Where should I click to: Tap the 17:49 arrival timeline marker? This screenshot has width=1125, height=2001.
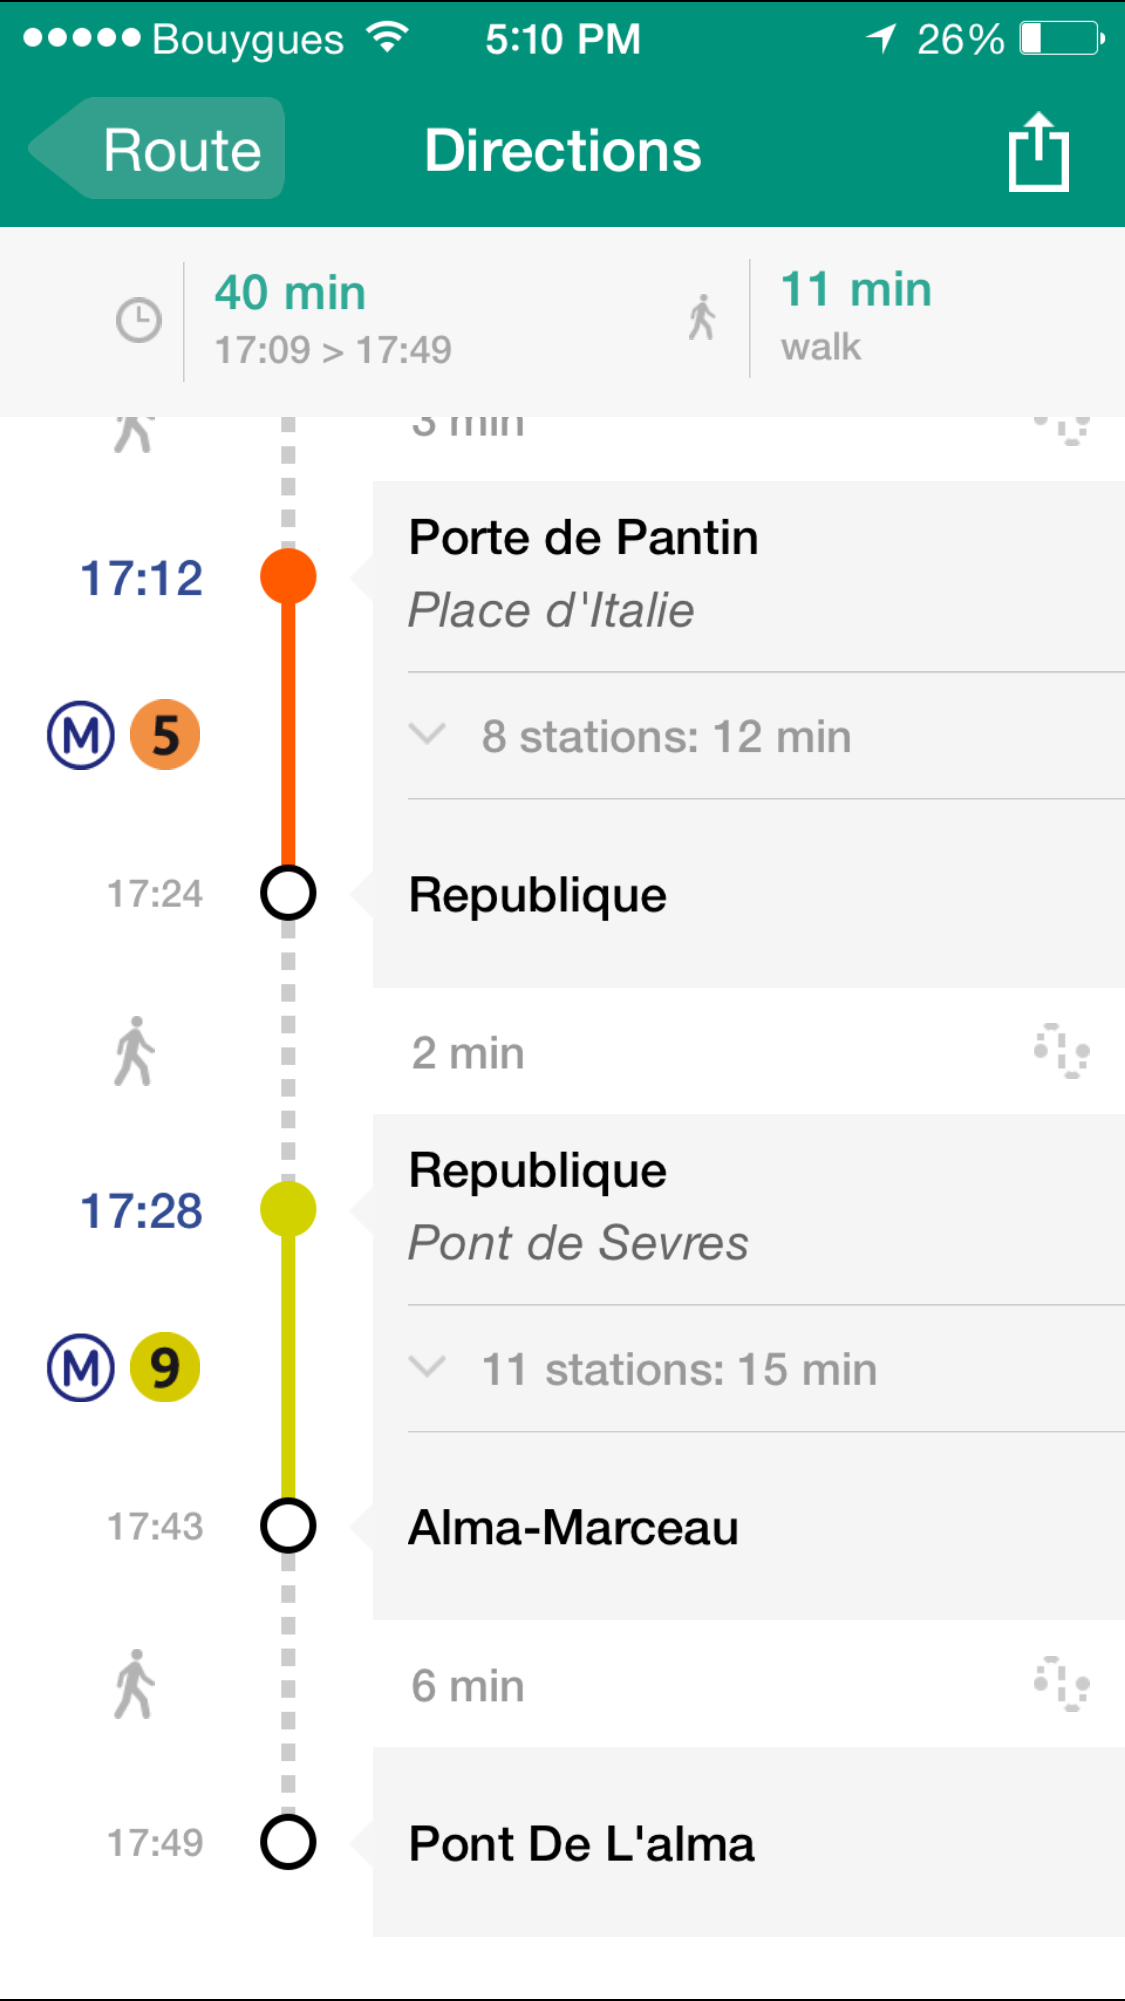[x=288, y=1842]
